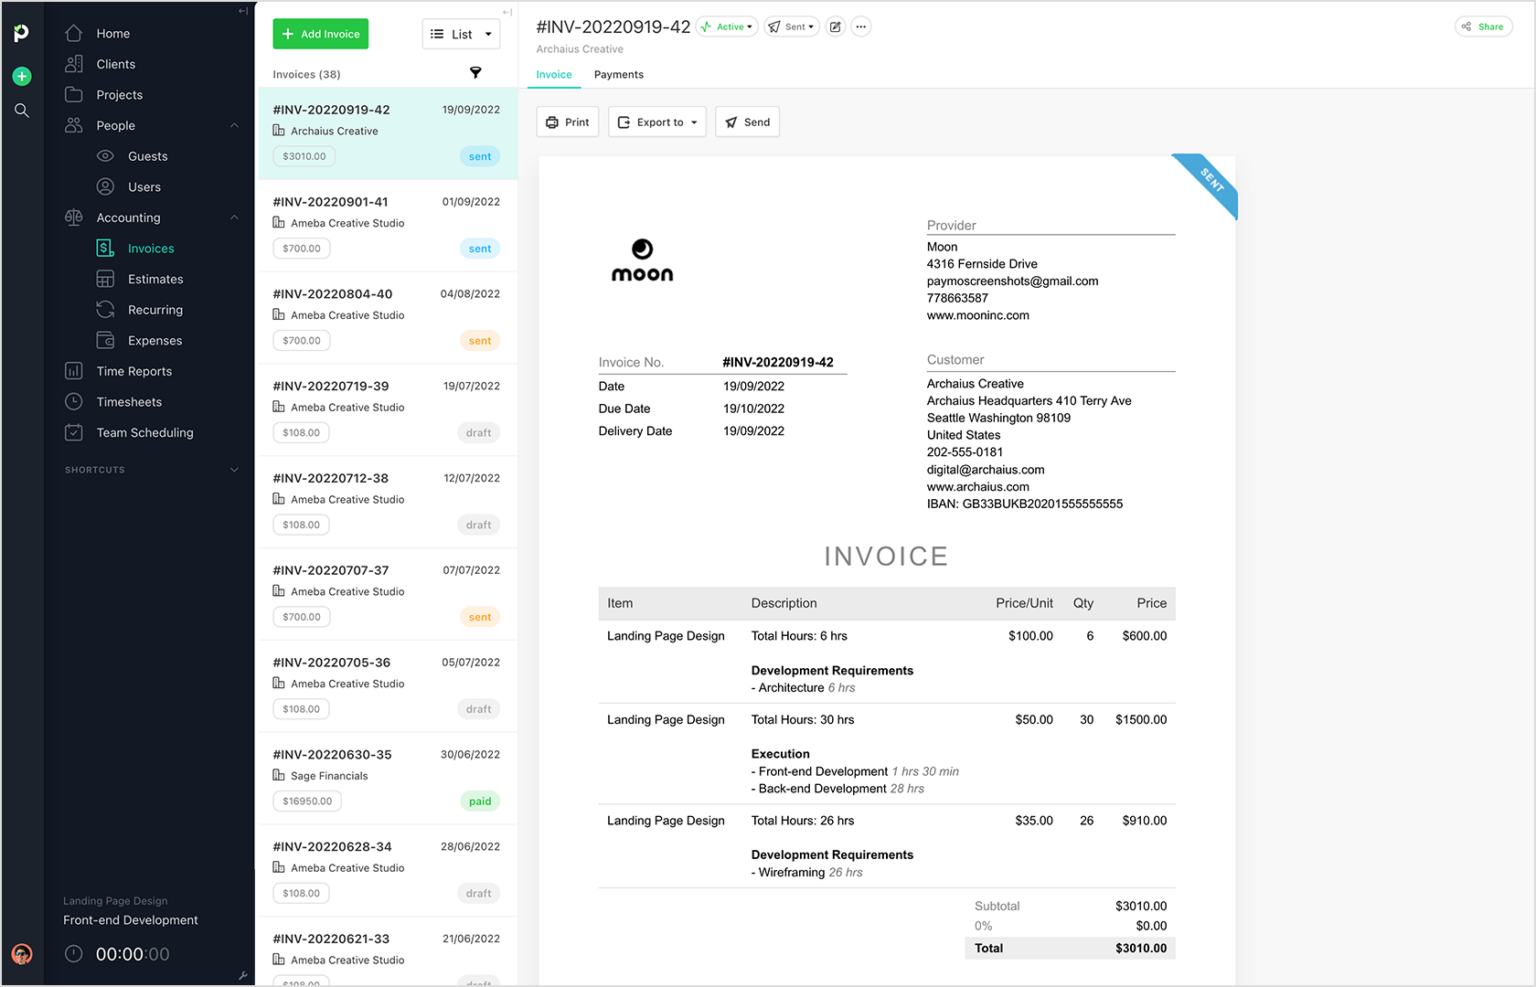1536x987 pixels.
Task: Click the Add Invoice button
Action: tap(320, 33)
